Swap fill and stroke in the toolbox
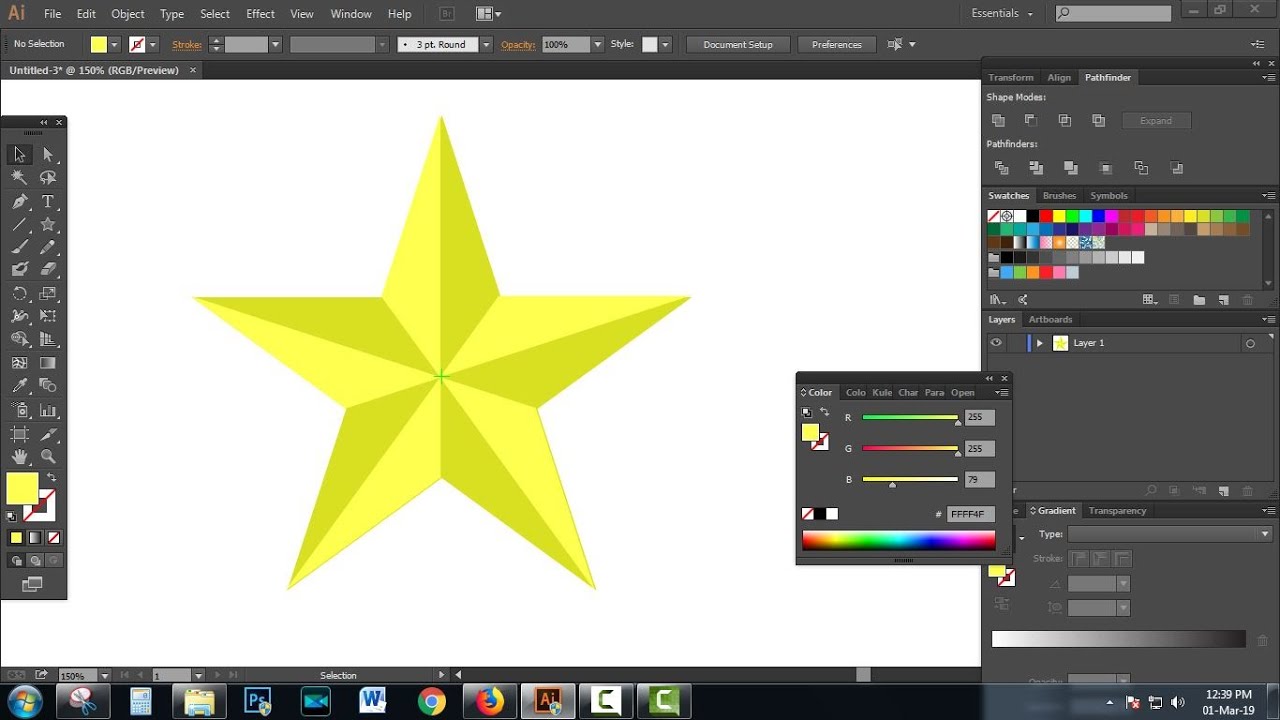The height and width of the screenshot is (720, 1280). pyautogui.click(x=51, y=477)
